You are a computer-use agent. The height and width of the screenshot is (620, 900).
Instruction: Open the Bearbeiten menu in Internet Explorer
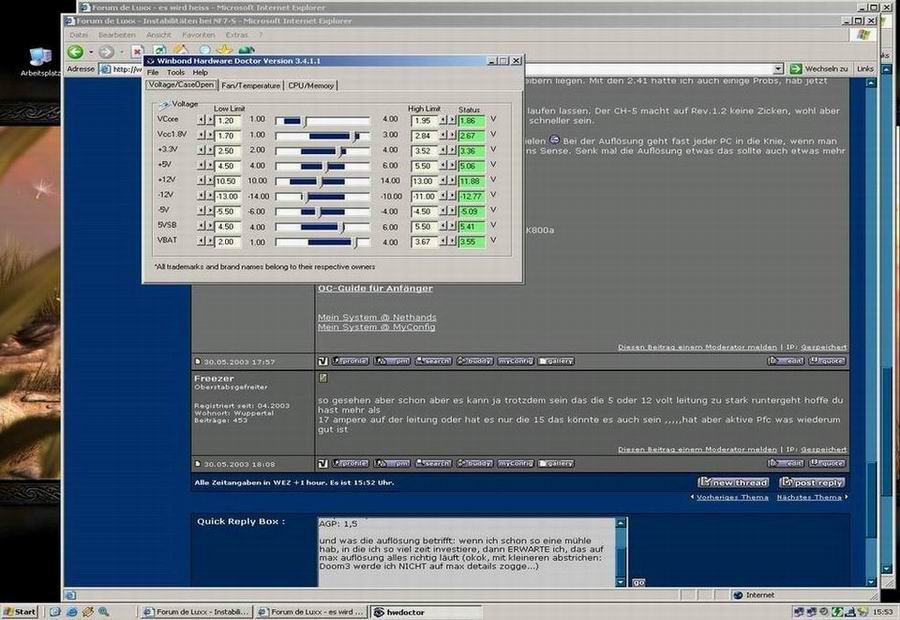117,35
